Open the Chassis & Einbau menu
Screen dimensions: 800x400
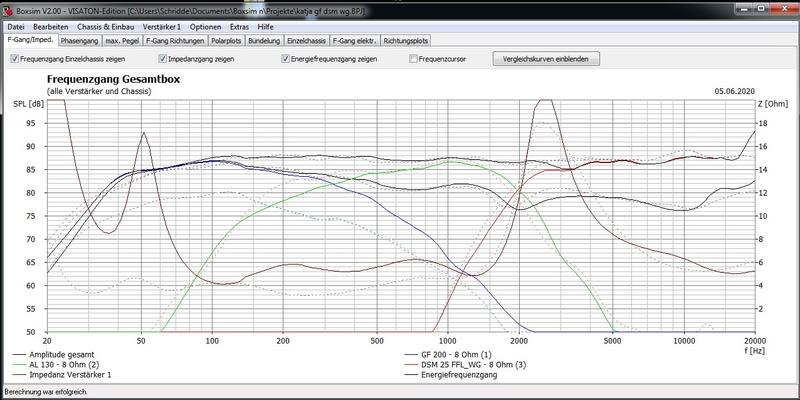(108, 26)
